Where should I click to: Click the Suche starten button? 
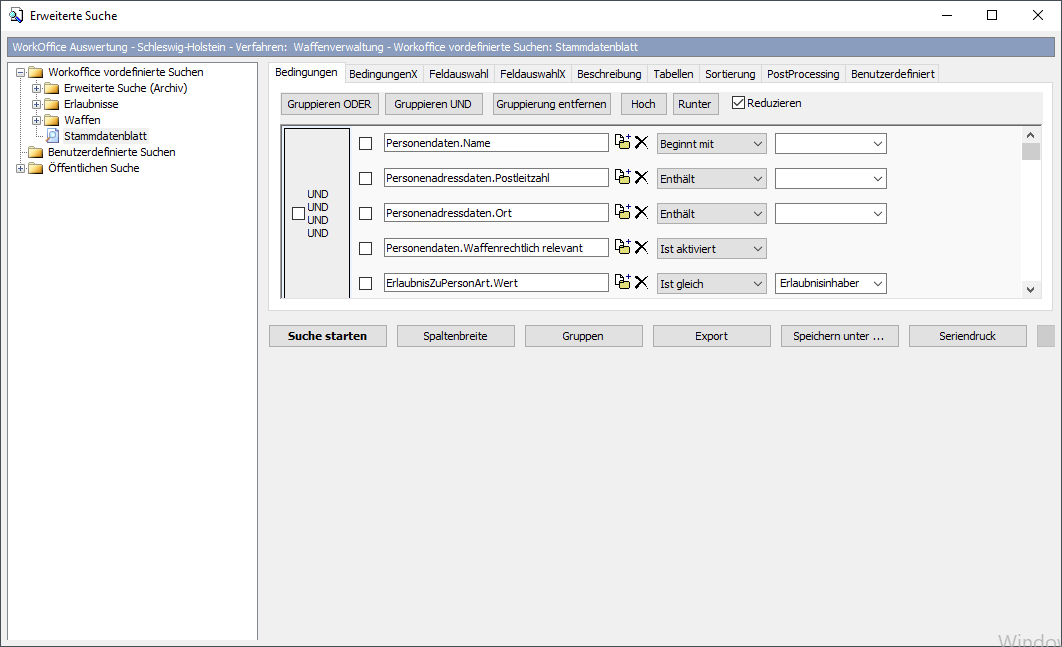327,336
